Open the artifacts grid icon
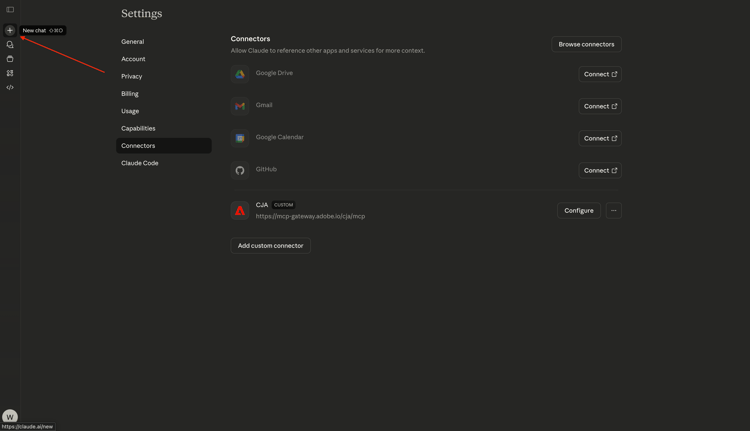Image resolution: width=750 pixels, height=431 pixels. point(10,73)
